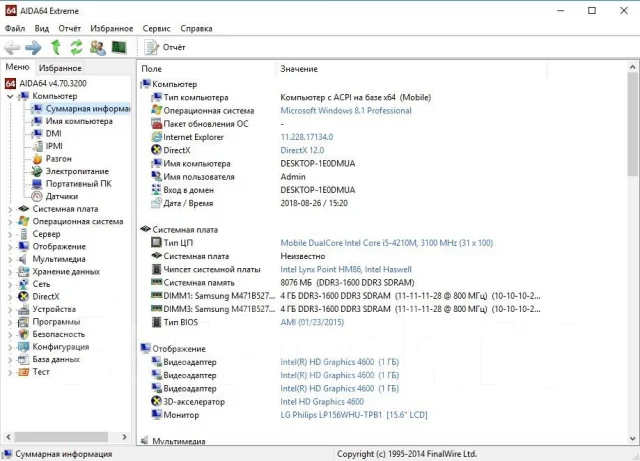Click the Back arrow toolbar icon

pos(12,48)
